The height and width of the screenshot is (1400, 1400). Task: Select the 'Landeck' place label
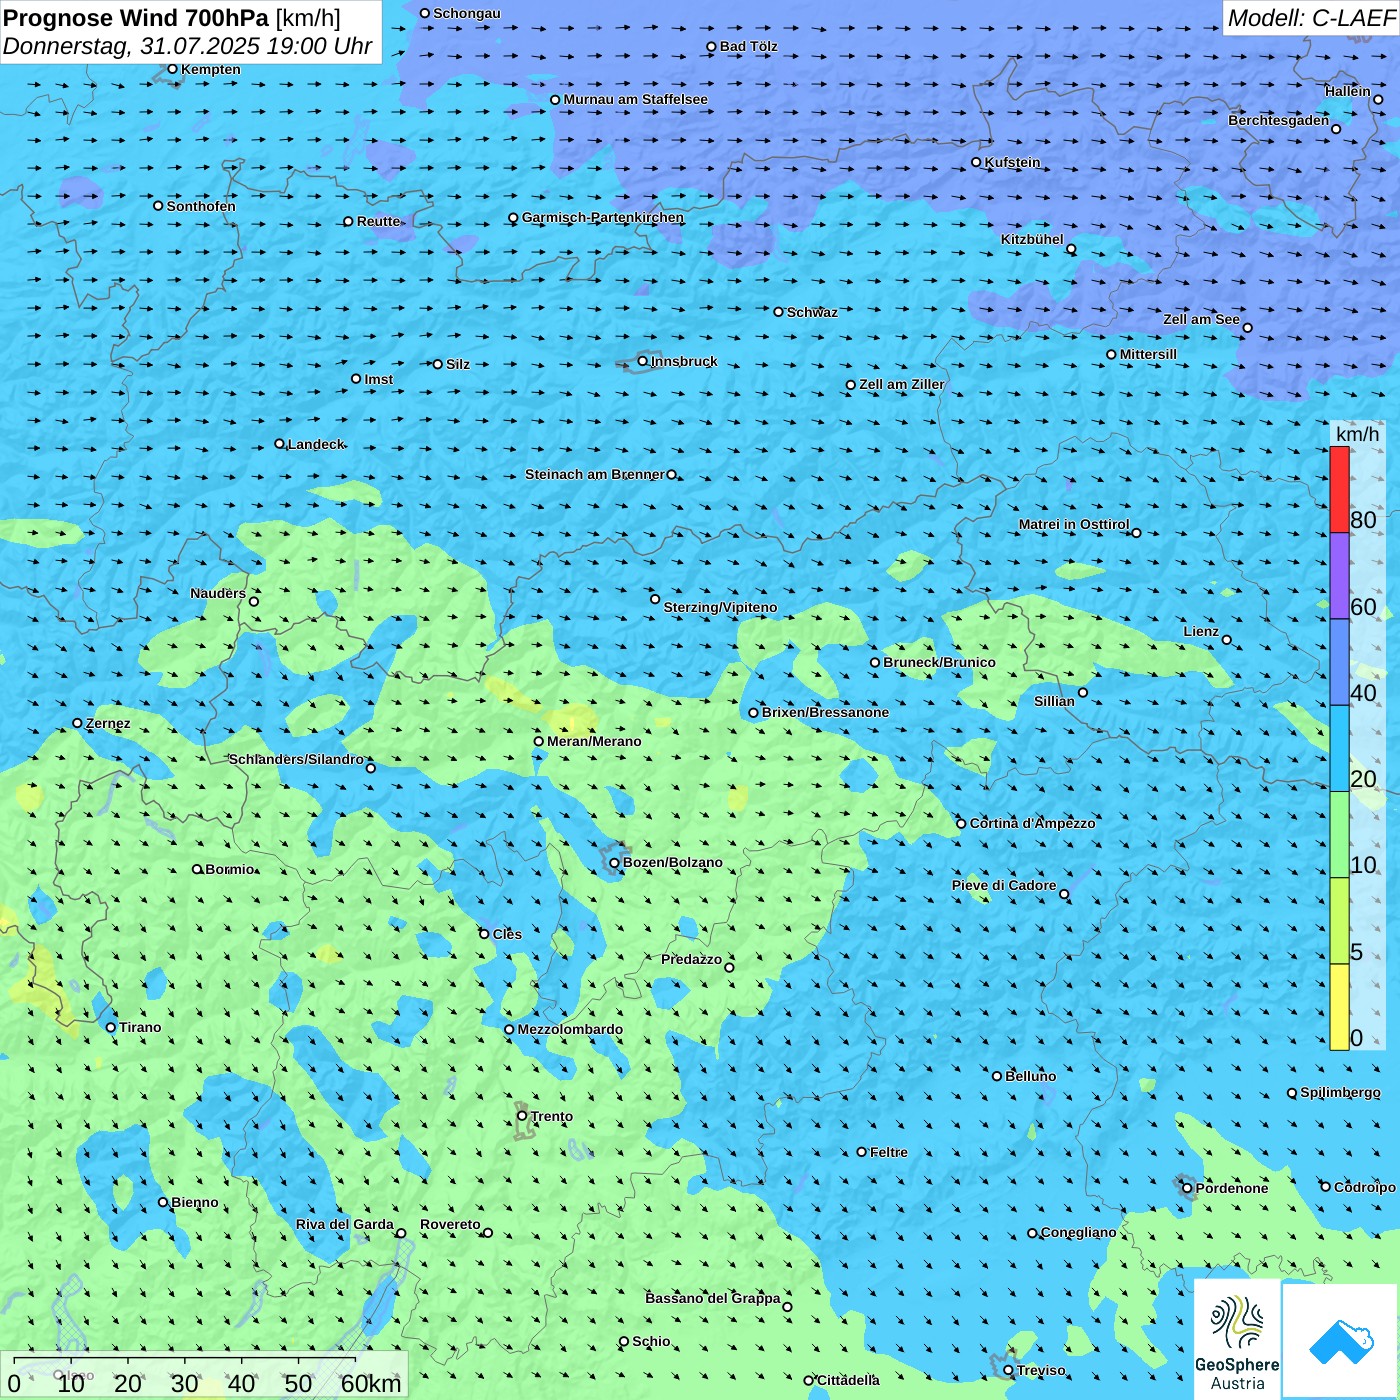tap(316, 444)
